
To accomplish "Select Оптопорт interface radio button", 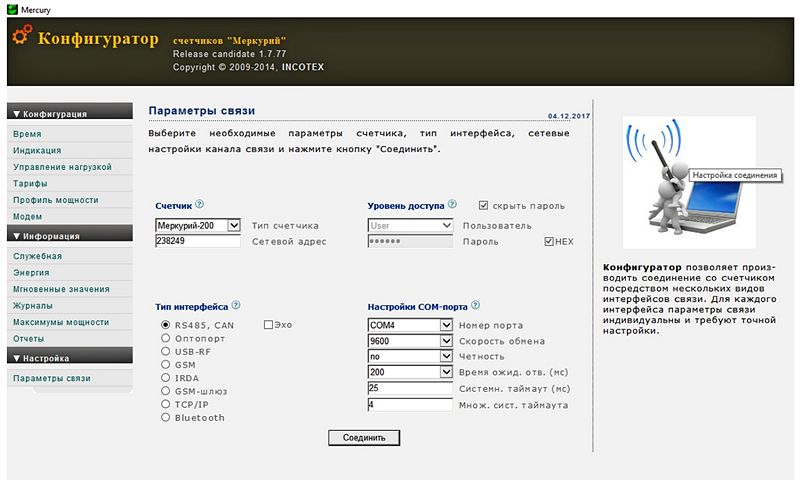I will pyautogui.click(x=165, y=338).
